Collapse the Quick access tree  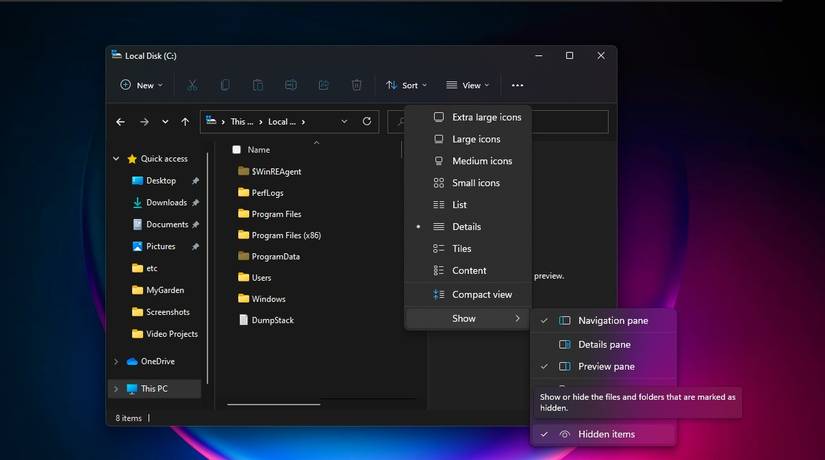[x=116, y=158]
